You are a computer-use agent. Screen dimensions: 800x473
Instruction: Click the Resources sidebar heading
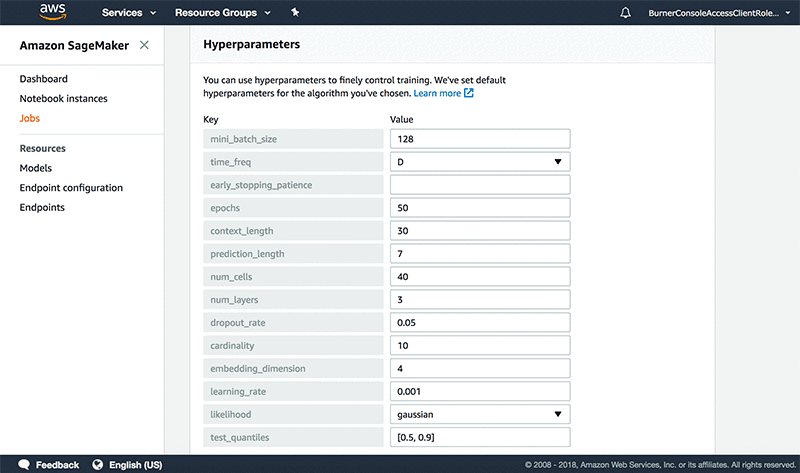pos(42,148)
